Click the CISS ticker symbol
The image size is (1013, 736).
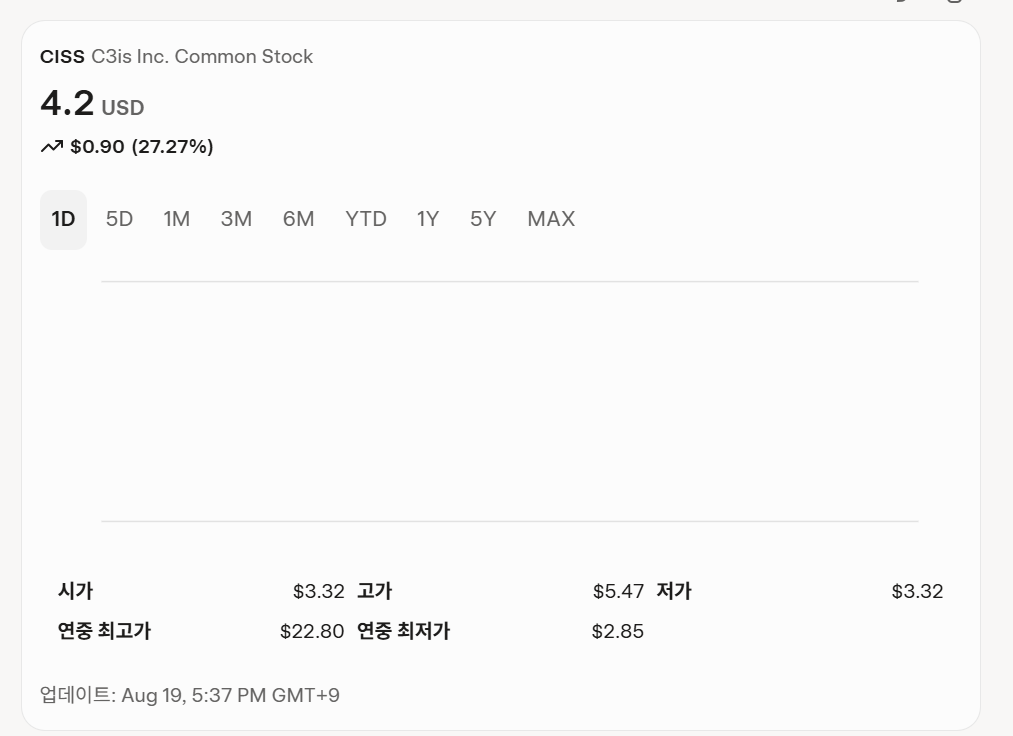(x=62, y=57)
